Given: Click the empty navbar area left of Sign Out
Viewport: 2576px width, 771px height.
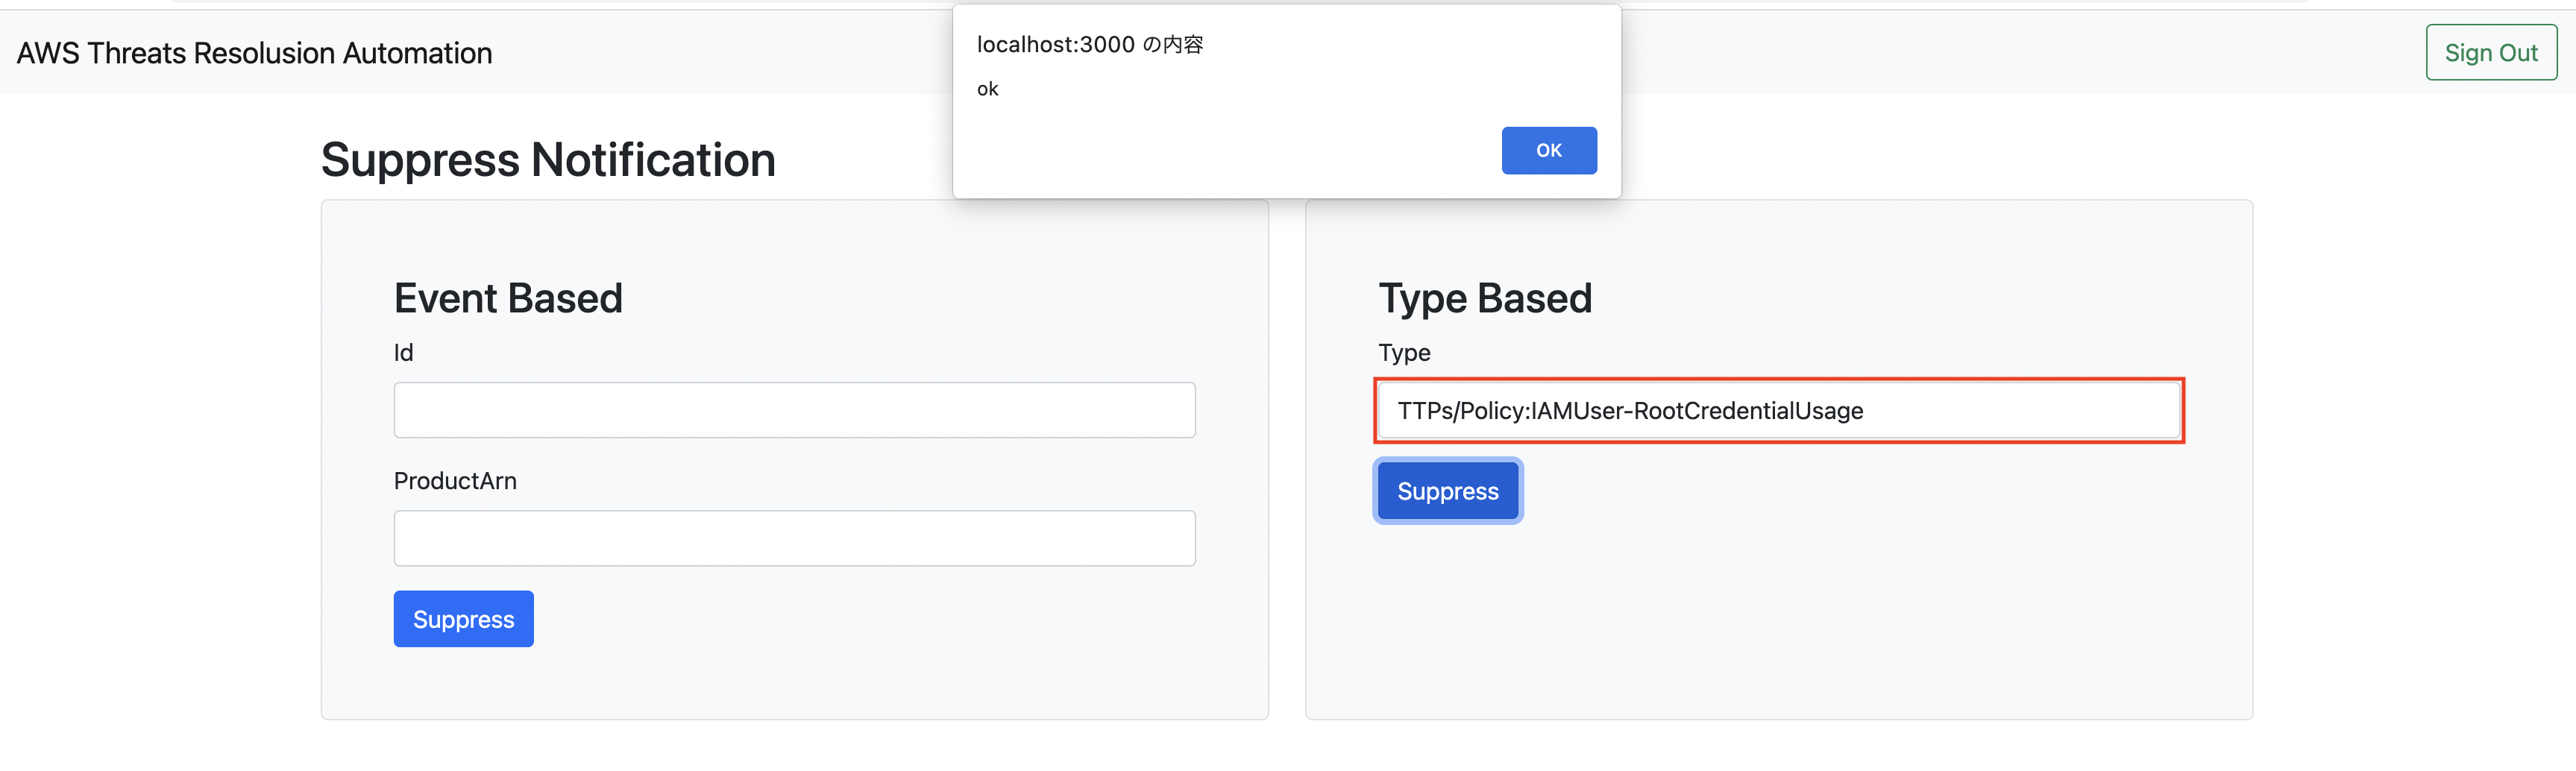Looking at the screenshot, I should tap(2000, 53).
